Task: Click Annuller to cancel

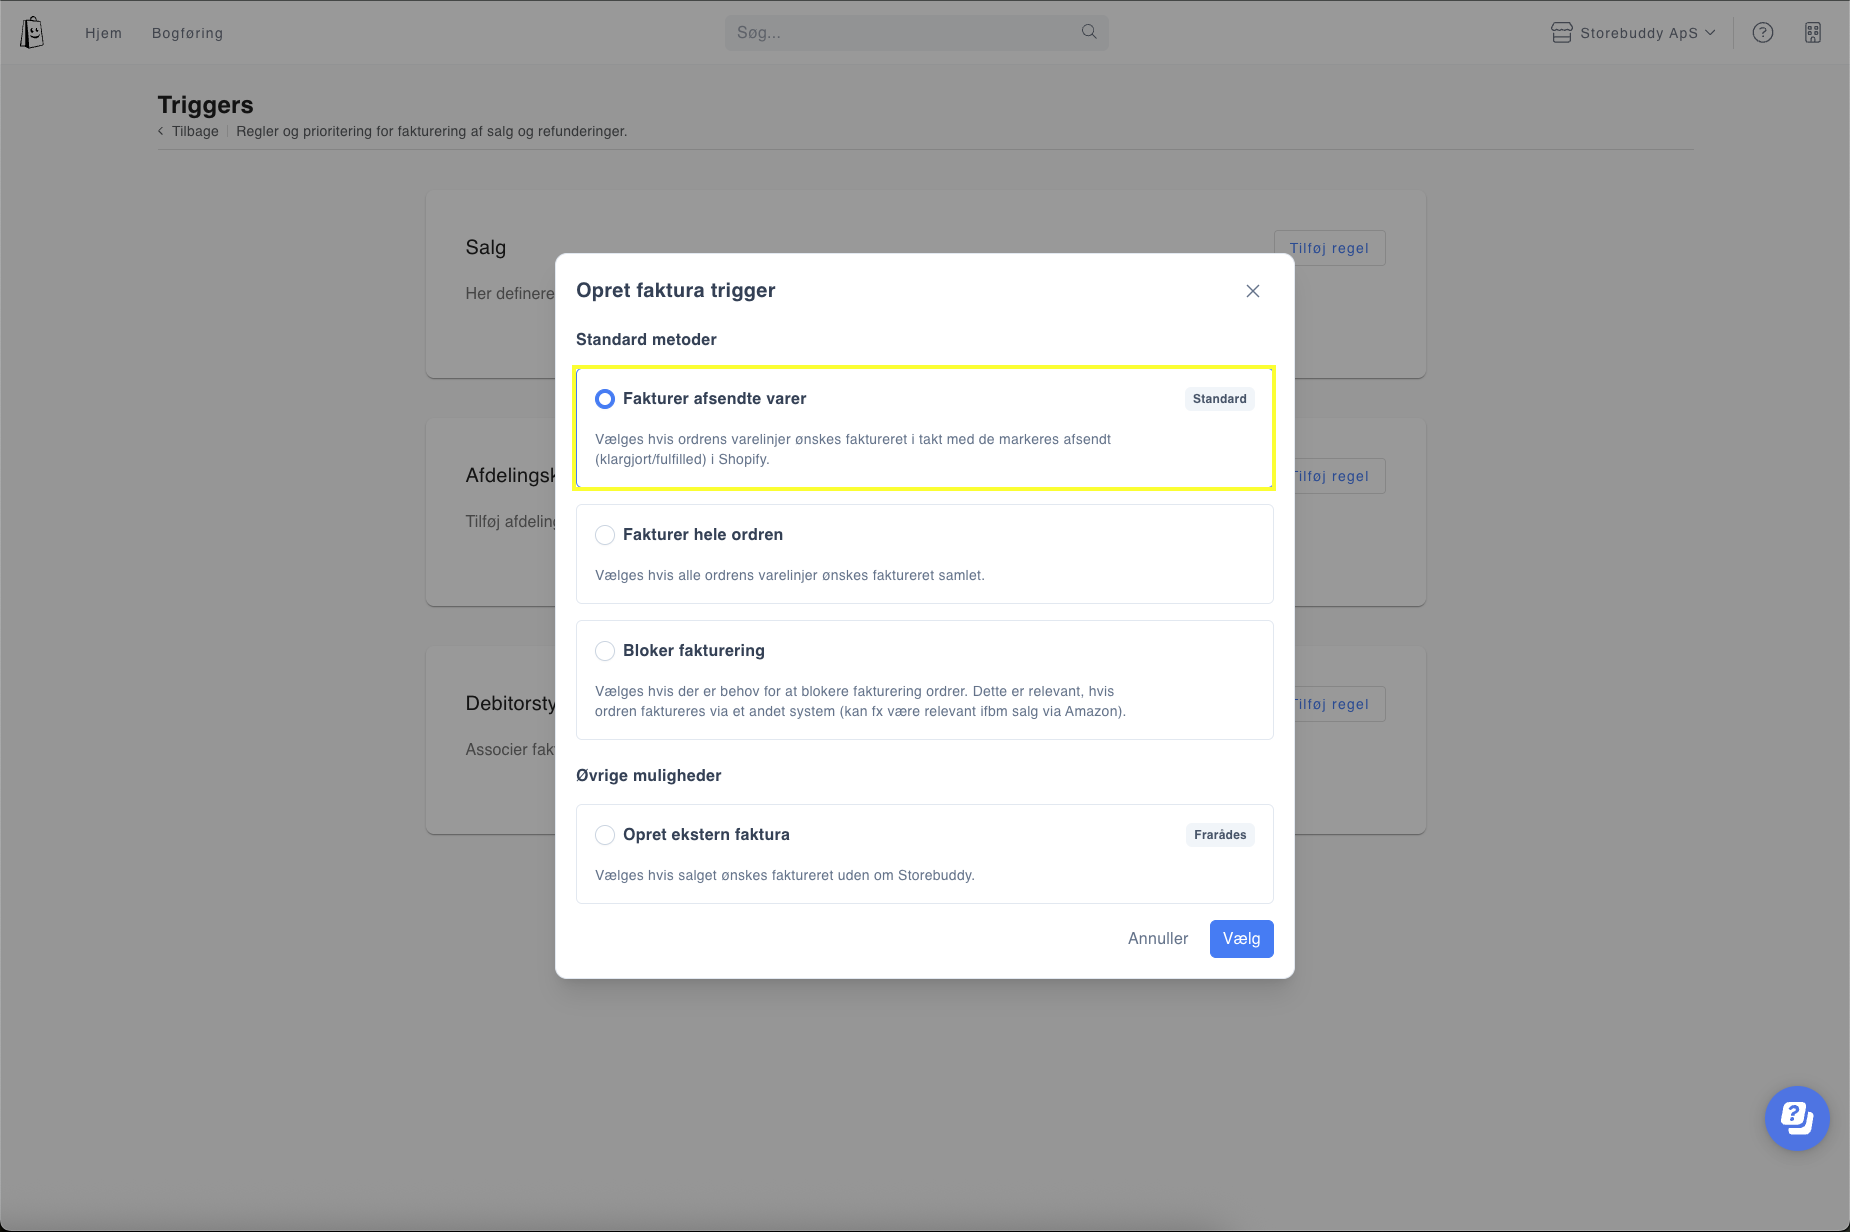Action: (x=1158, y=939)
